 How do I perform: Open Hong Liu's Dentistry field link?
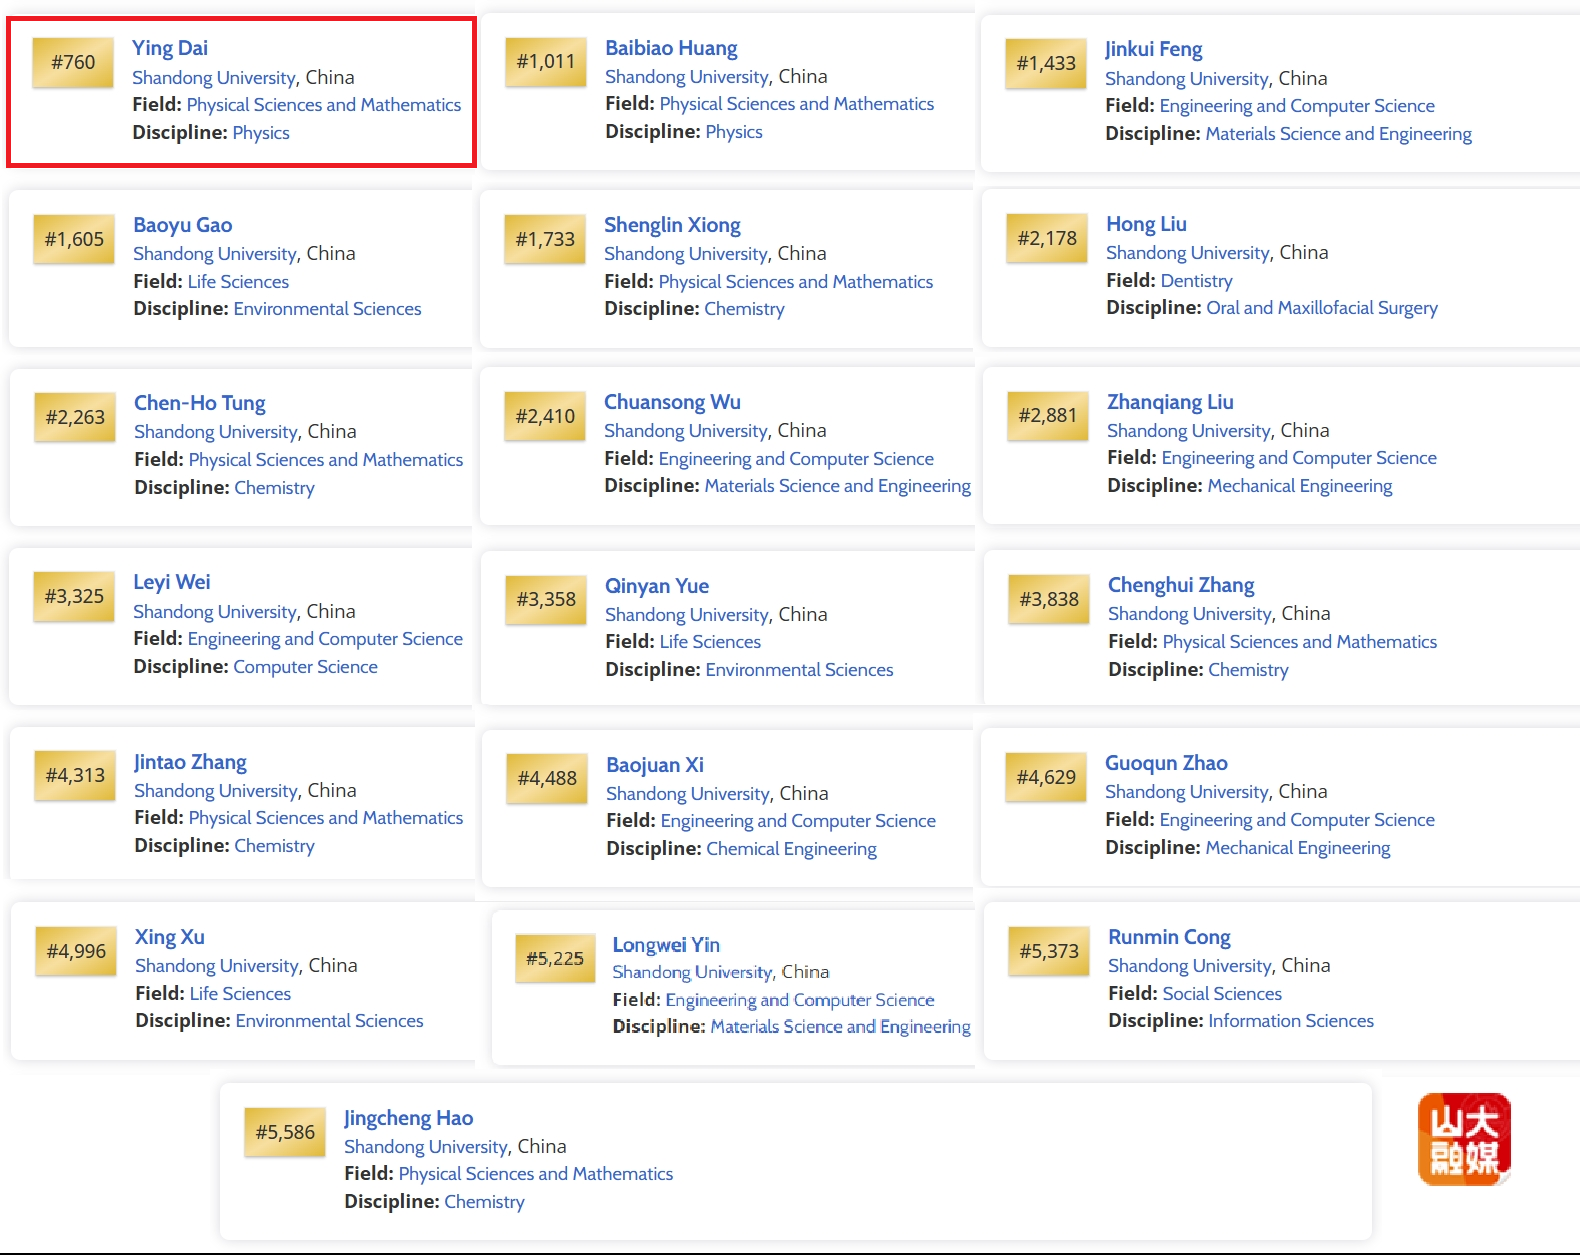pyautogui.click(x=1197, y=281)
